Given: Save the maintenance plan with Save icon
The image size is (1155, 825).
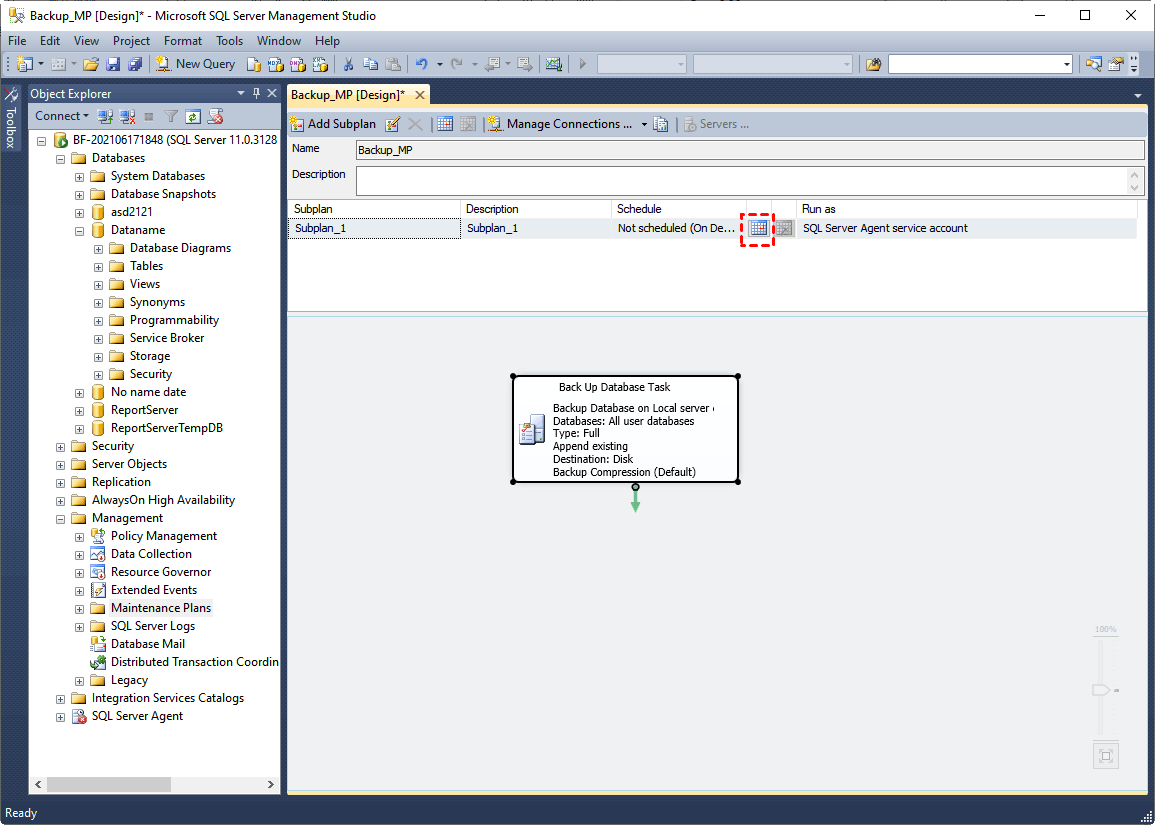Looking at the screenshot, I should pos(113,64).
